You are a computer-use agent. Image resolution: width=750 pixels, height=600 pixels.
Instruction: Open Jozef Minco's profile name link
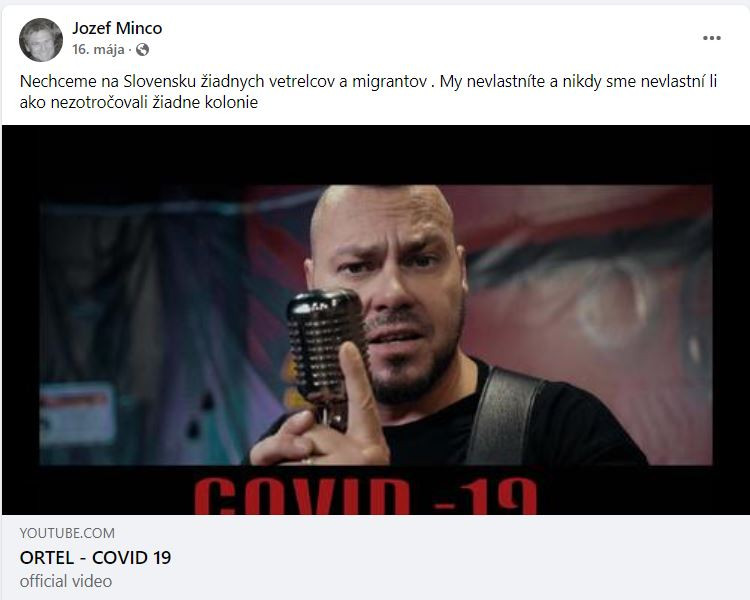tap(117, 28)
